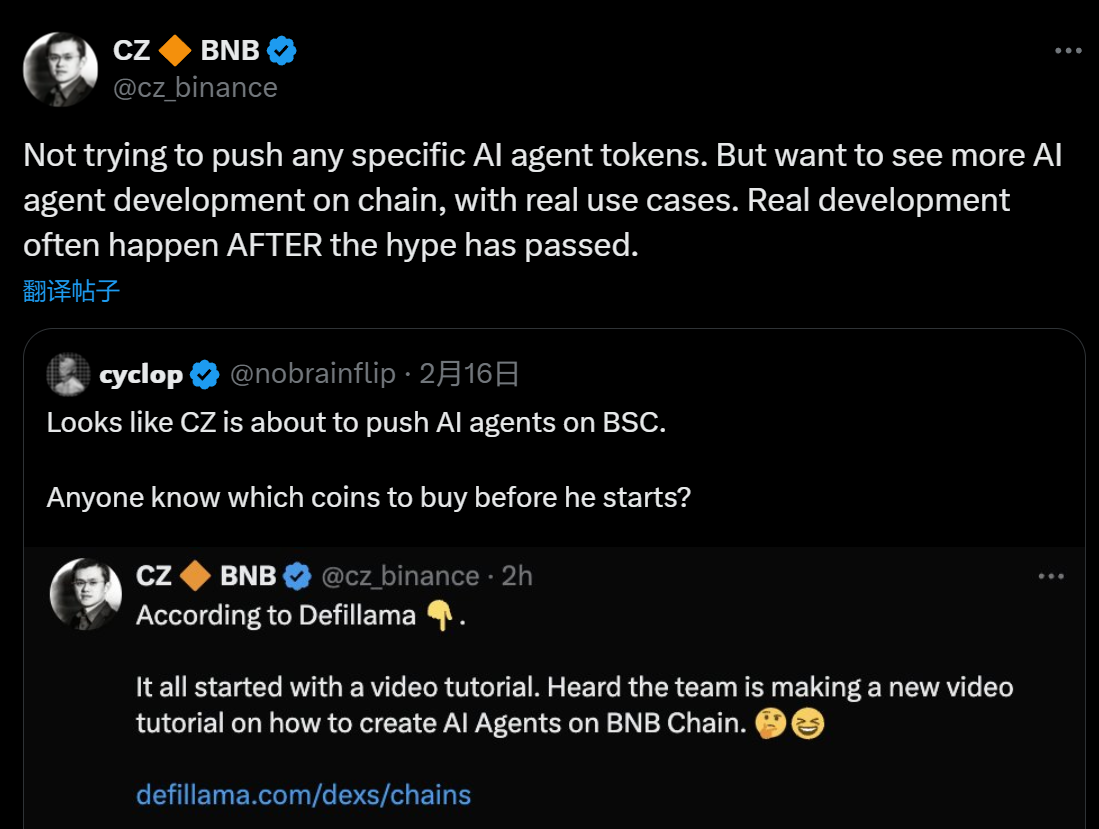Open the nested tweet's three-dot menu
The width and height of the screenshot is (1099, 829).
pos(1051,575)
